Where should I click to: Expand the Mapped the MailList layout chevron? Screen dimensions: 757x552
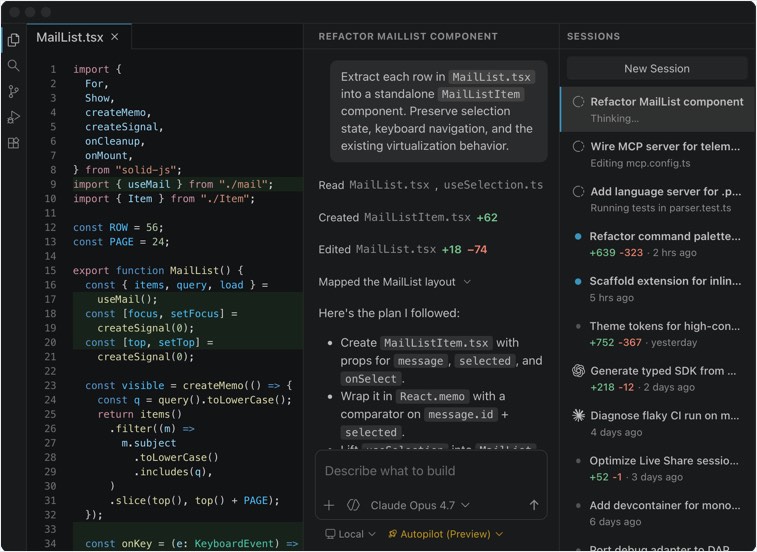(x=467, y=282)
